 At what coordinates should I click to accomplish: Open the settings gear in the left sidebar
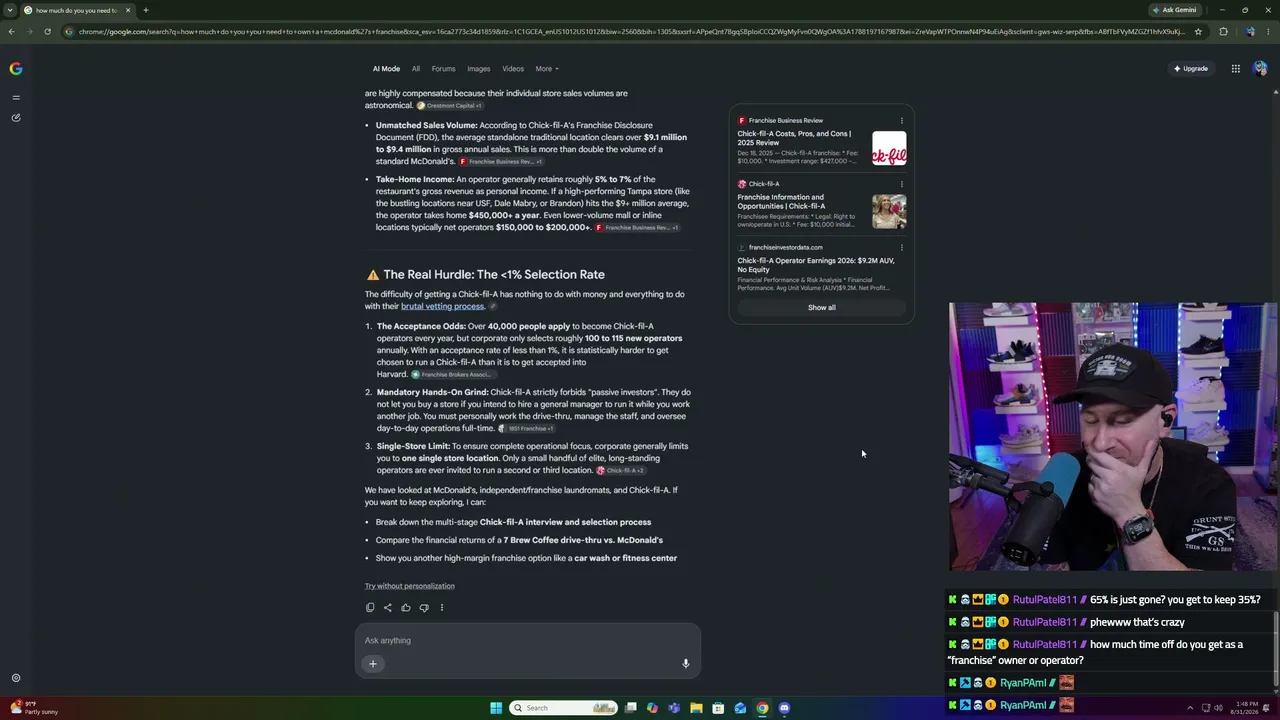[x=15, y=678]
